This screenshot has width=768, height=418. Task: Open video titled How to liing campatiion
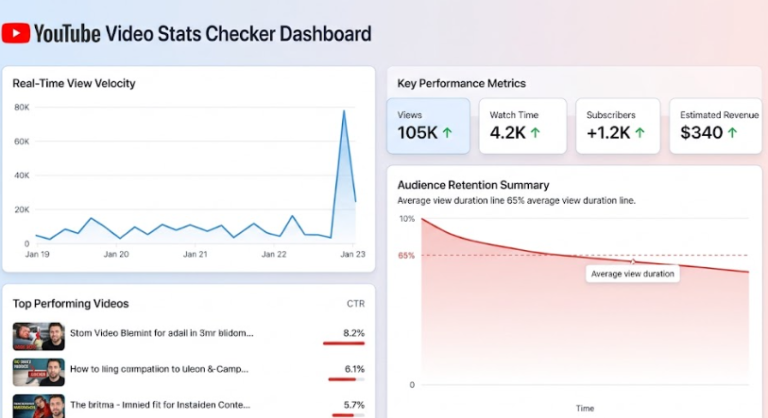click(159, 369)
